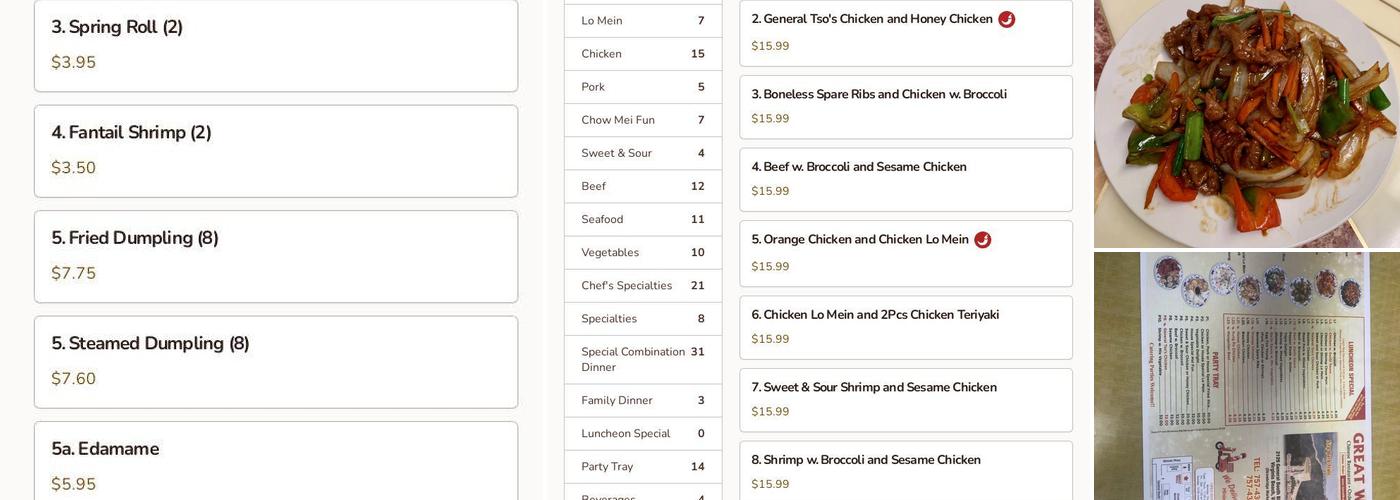Select the Edamame menu item

click(276, 465)
